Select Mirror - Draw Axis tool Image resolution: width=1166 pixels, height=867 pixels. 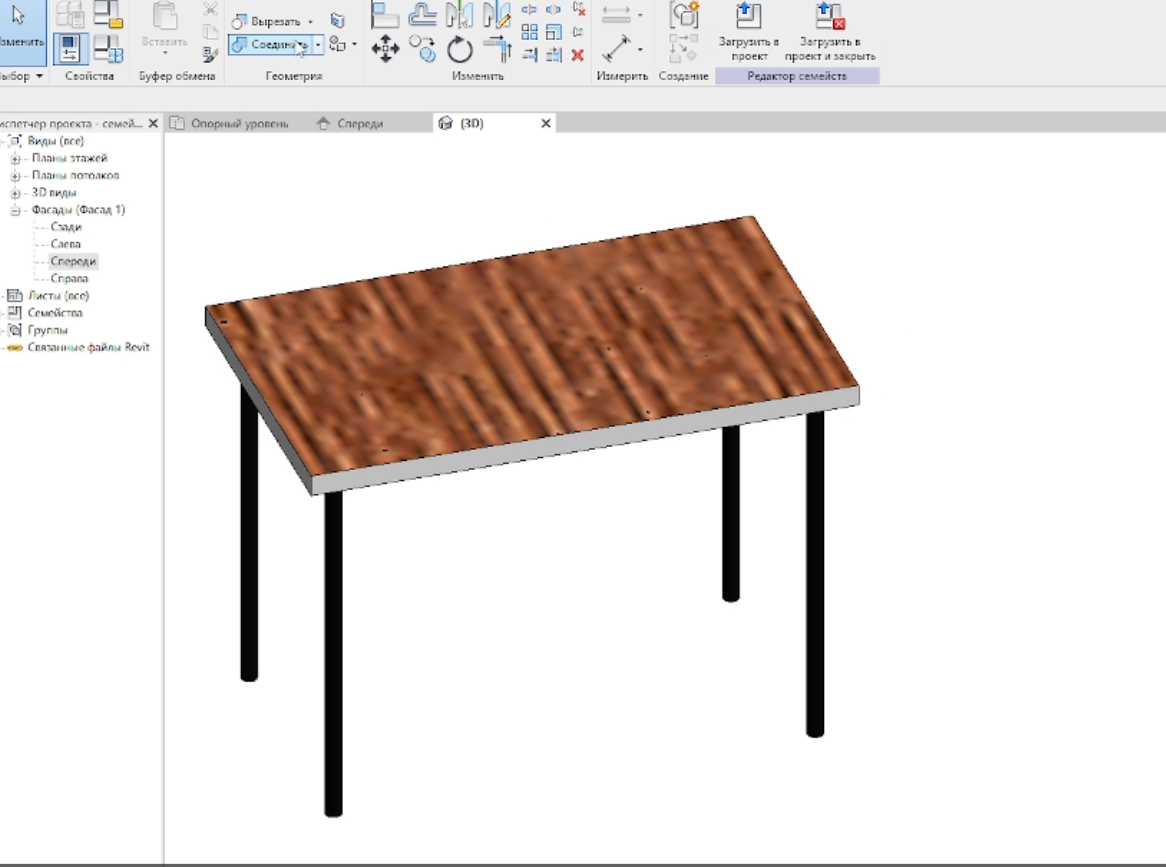point(497,15)
